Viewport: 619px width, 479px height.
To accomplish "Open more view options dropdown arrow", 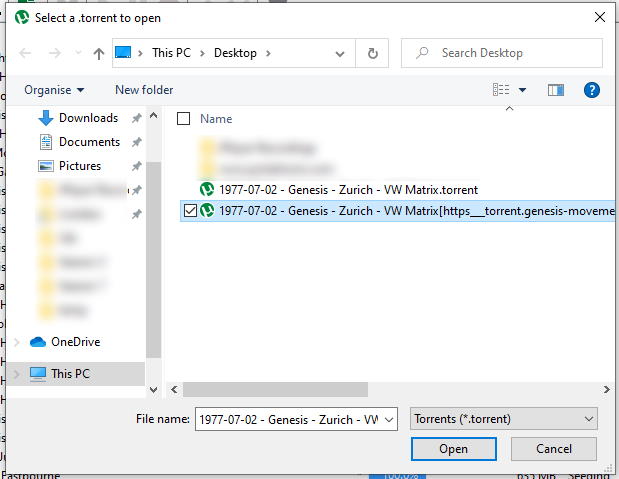I will click(522, 90).
